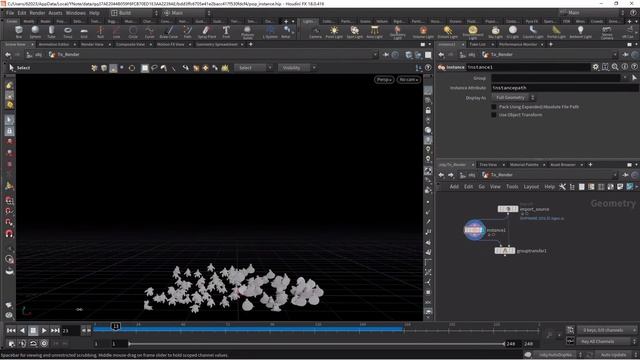
Task: Select the Draw Curve shelf tool
Action: (x=169, y=31)
